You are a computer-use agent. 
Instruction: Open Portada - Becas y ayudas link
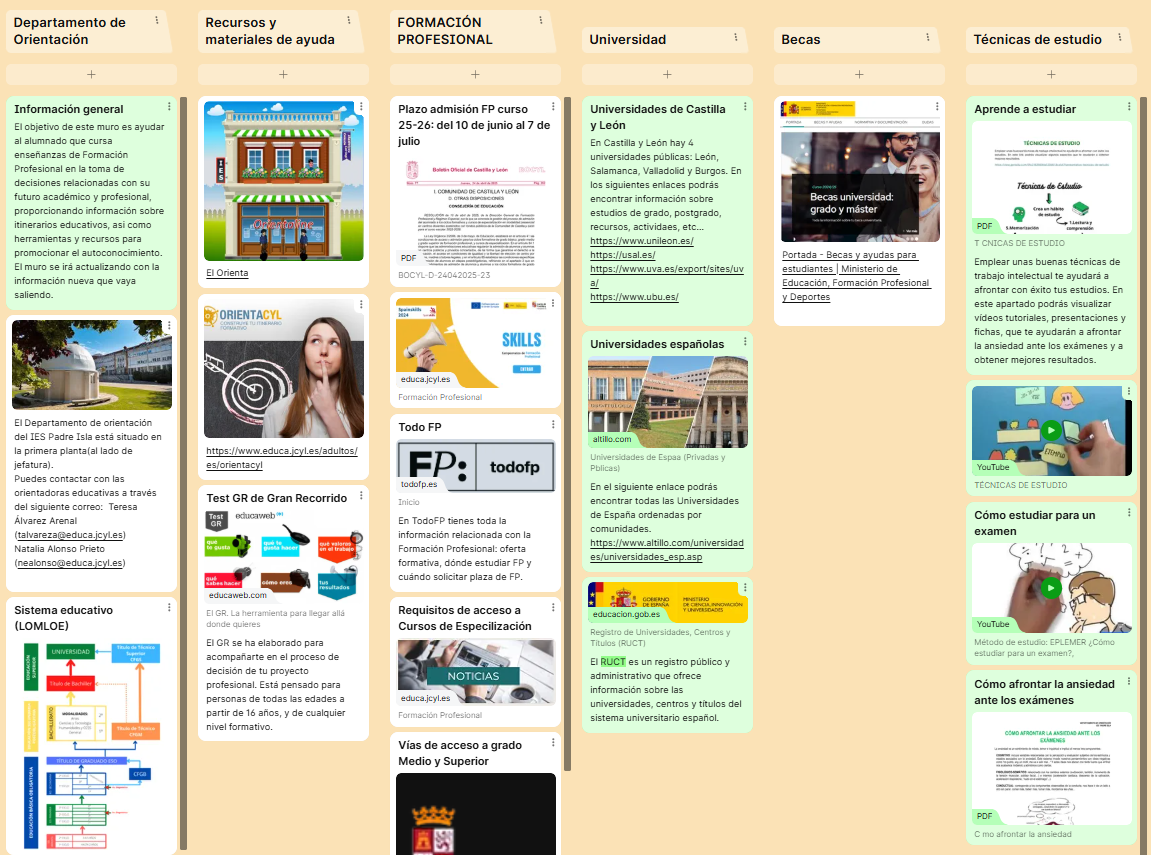[x=856, y=276]
